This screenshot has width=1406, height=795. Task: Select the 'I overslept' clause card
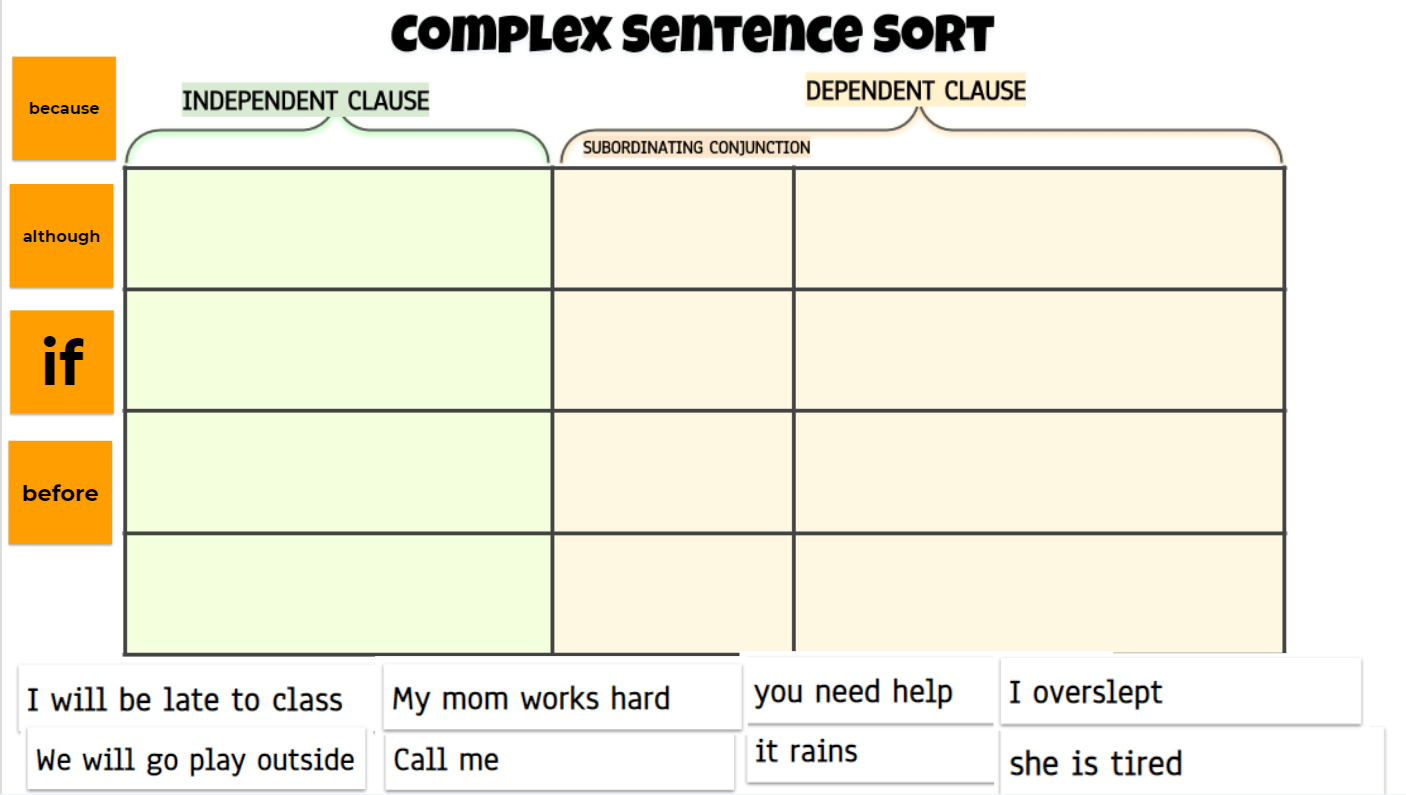pyautogui.click(x=1180, y=691)
